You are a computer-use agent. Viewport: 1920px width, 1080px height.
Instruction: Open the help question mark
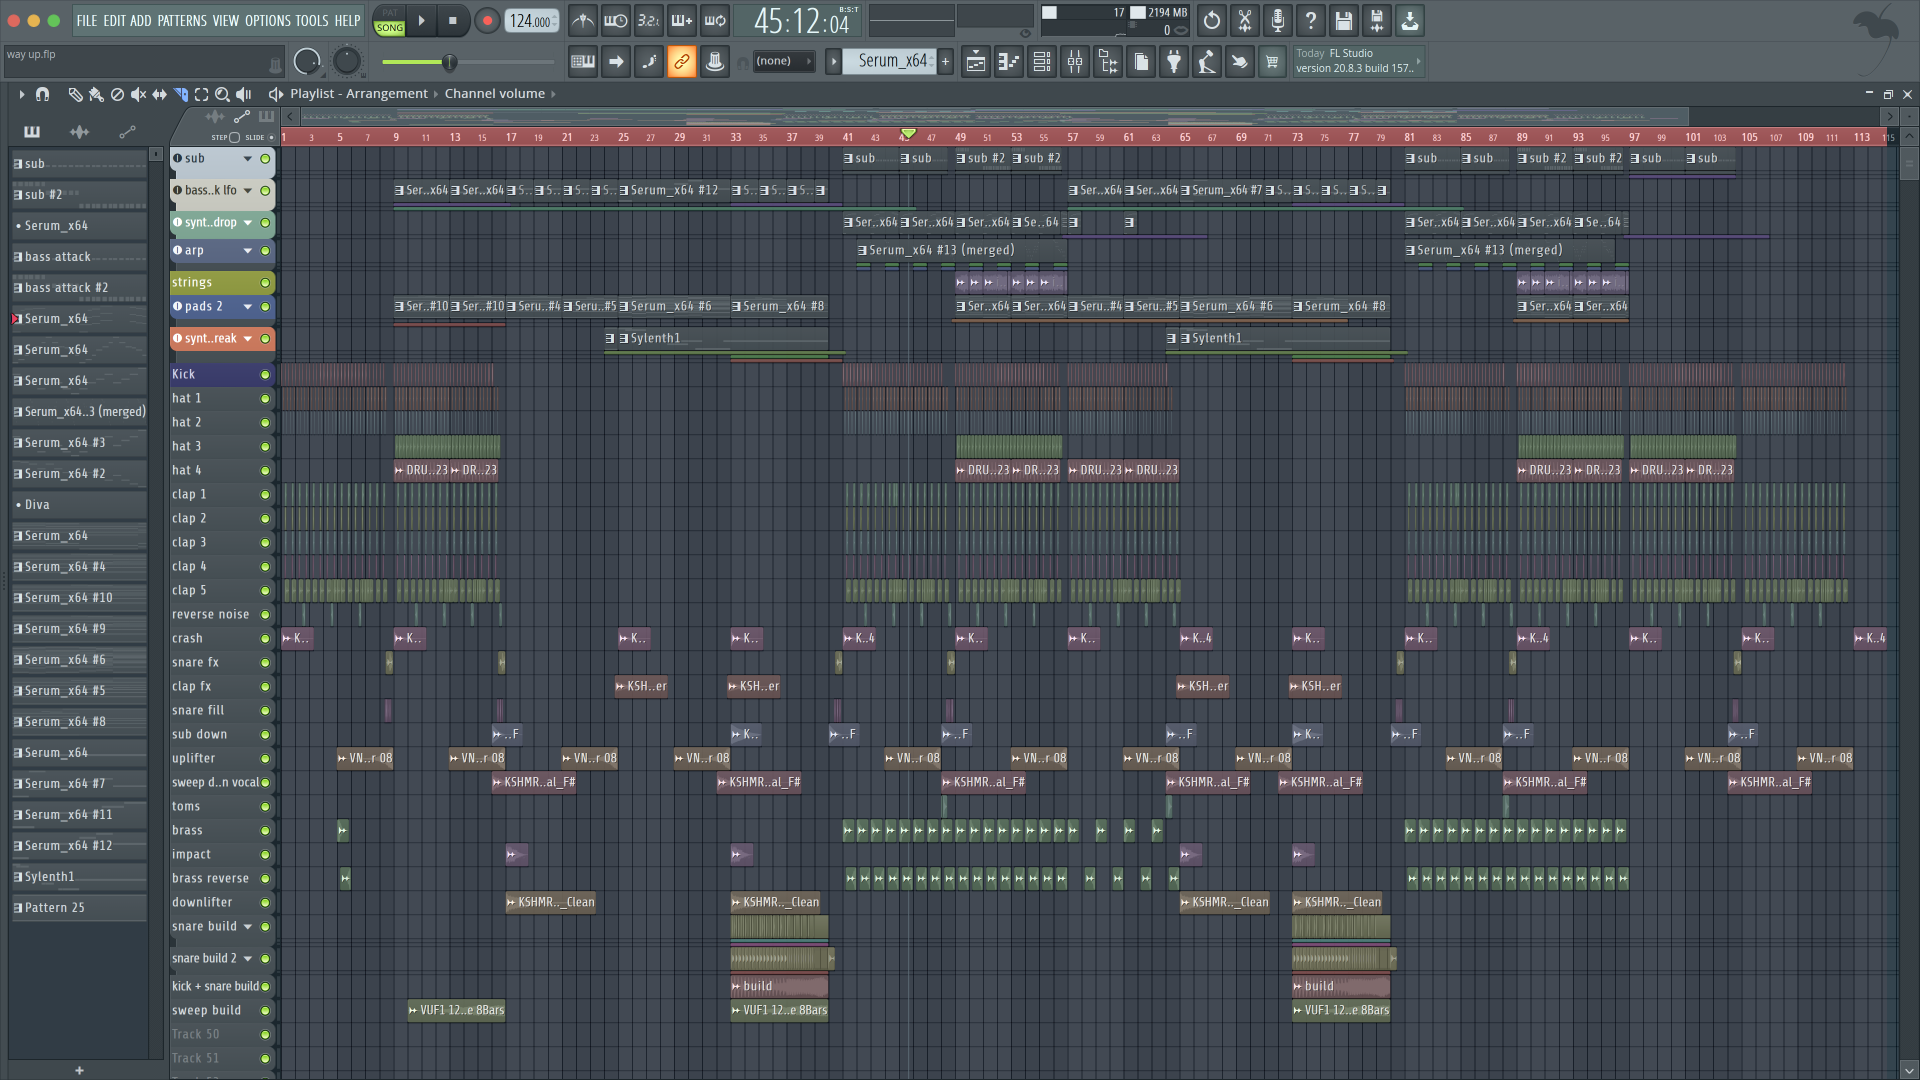pos(1311,20)
